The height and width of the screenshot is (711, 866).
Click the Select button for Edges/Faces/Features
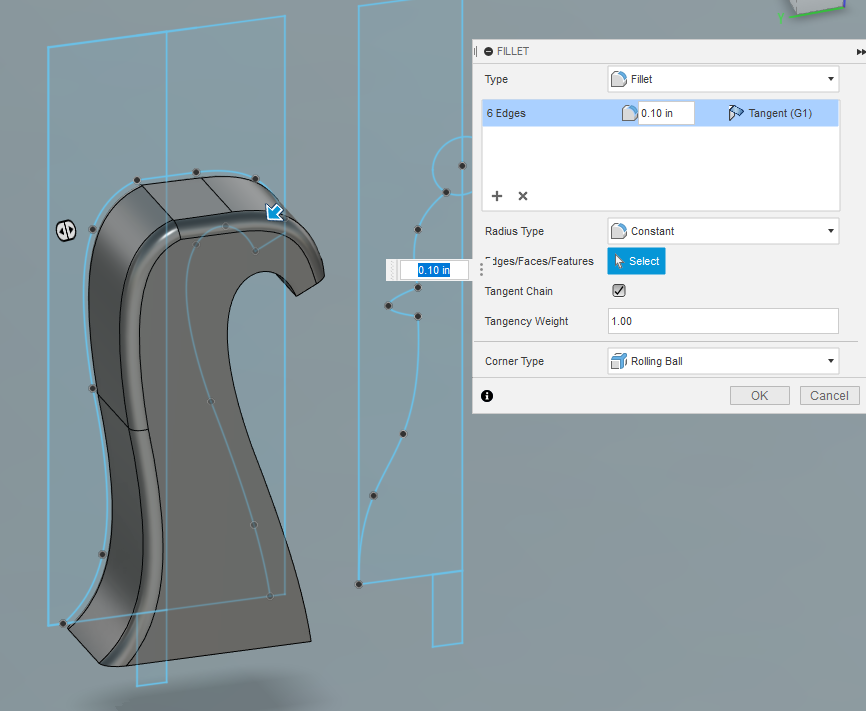click(636, 261)
